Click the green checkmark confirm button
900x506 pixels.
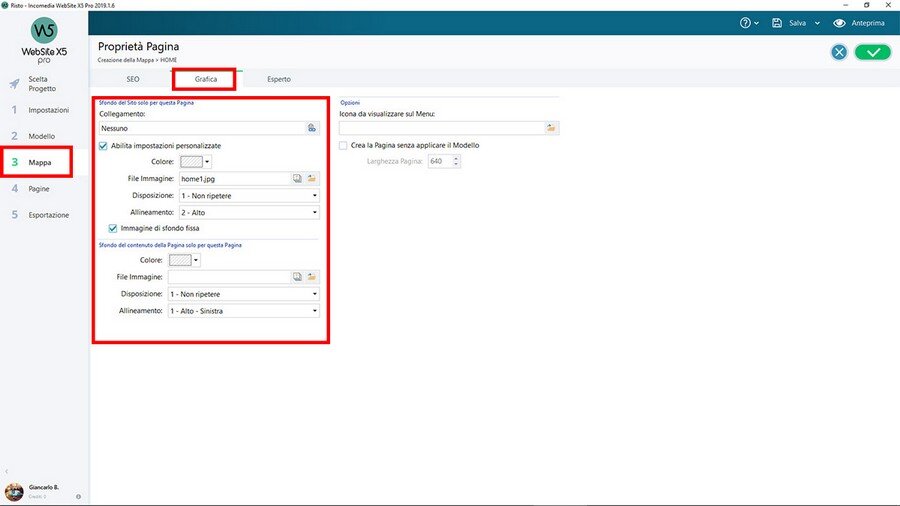click(x=872, y=52)
